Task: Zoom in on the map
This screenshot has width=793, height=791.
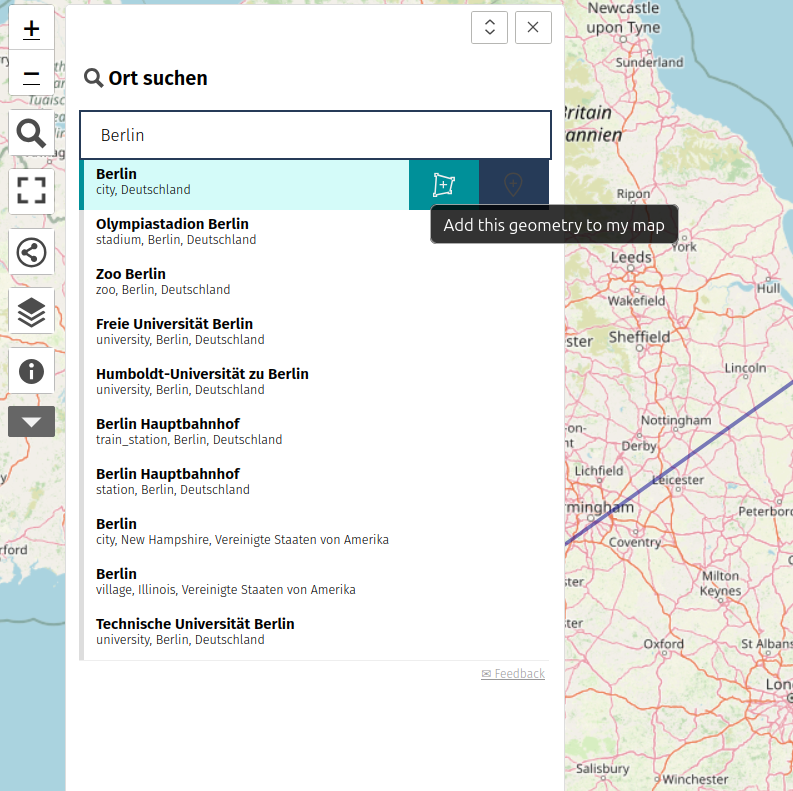Action: (32, 28)
